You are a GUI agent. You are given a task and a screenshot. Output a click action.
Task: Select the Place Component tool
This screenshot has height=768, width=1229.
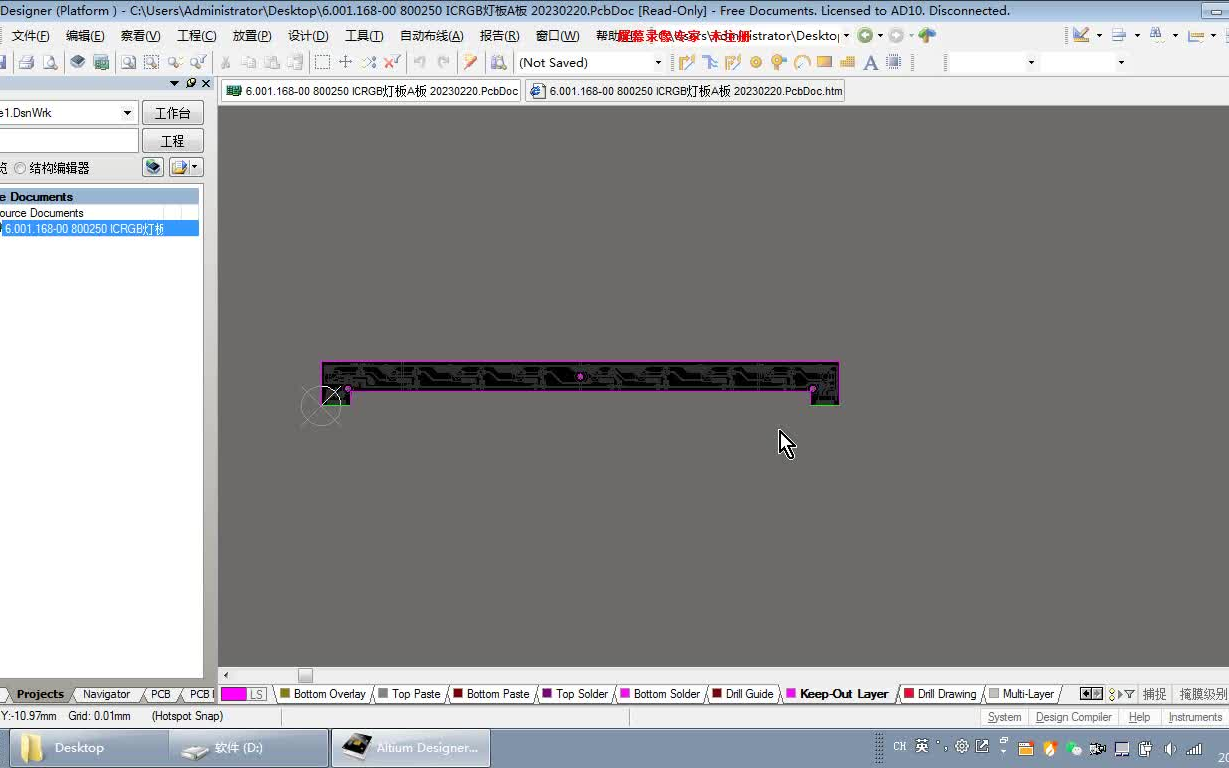(893, 62)
